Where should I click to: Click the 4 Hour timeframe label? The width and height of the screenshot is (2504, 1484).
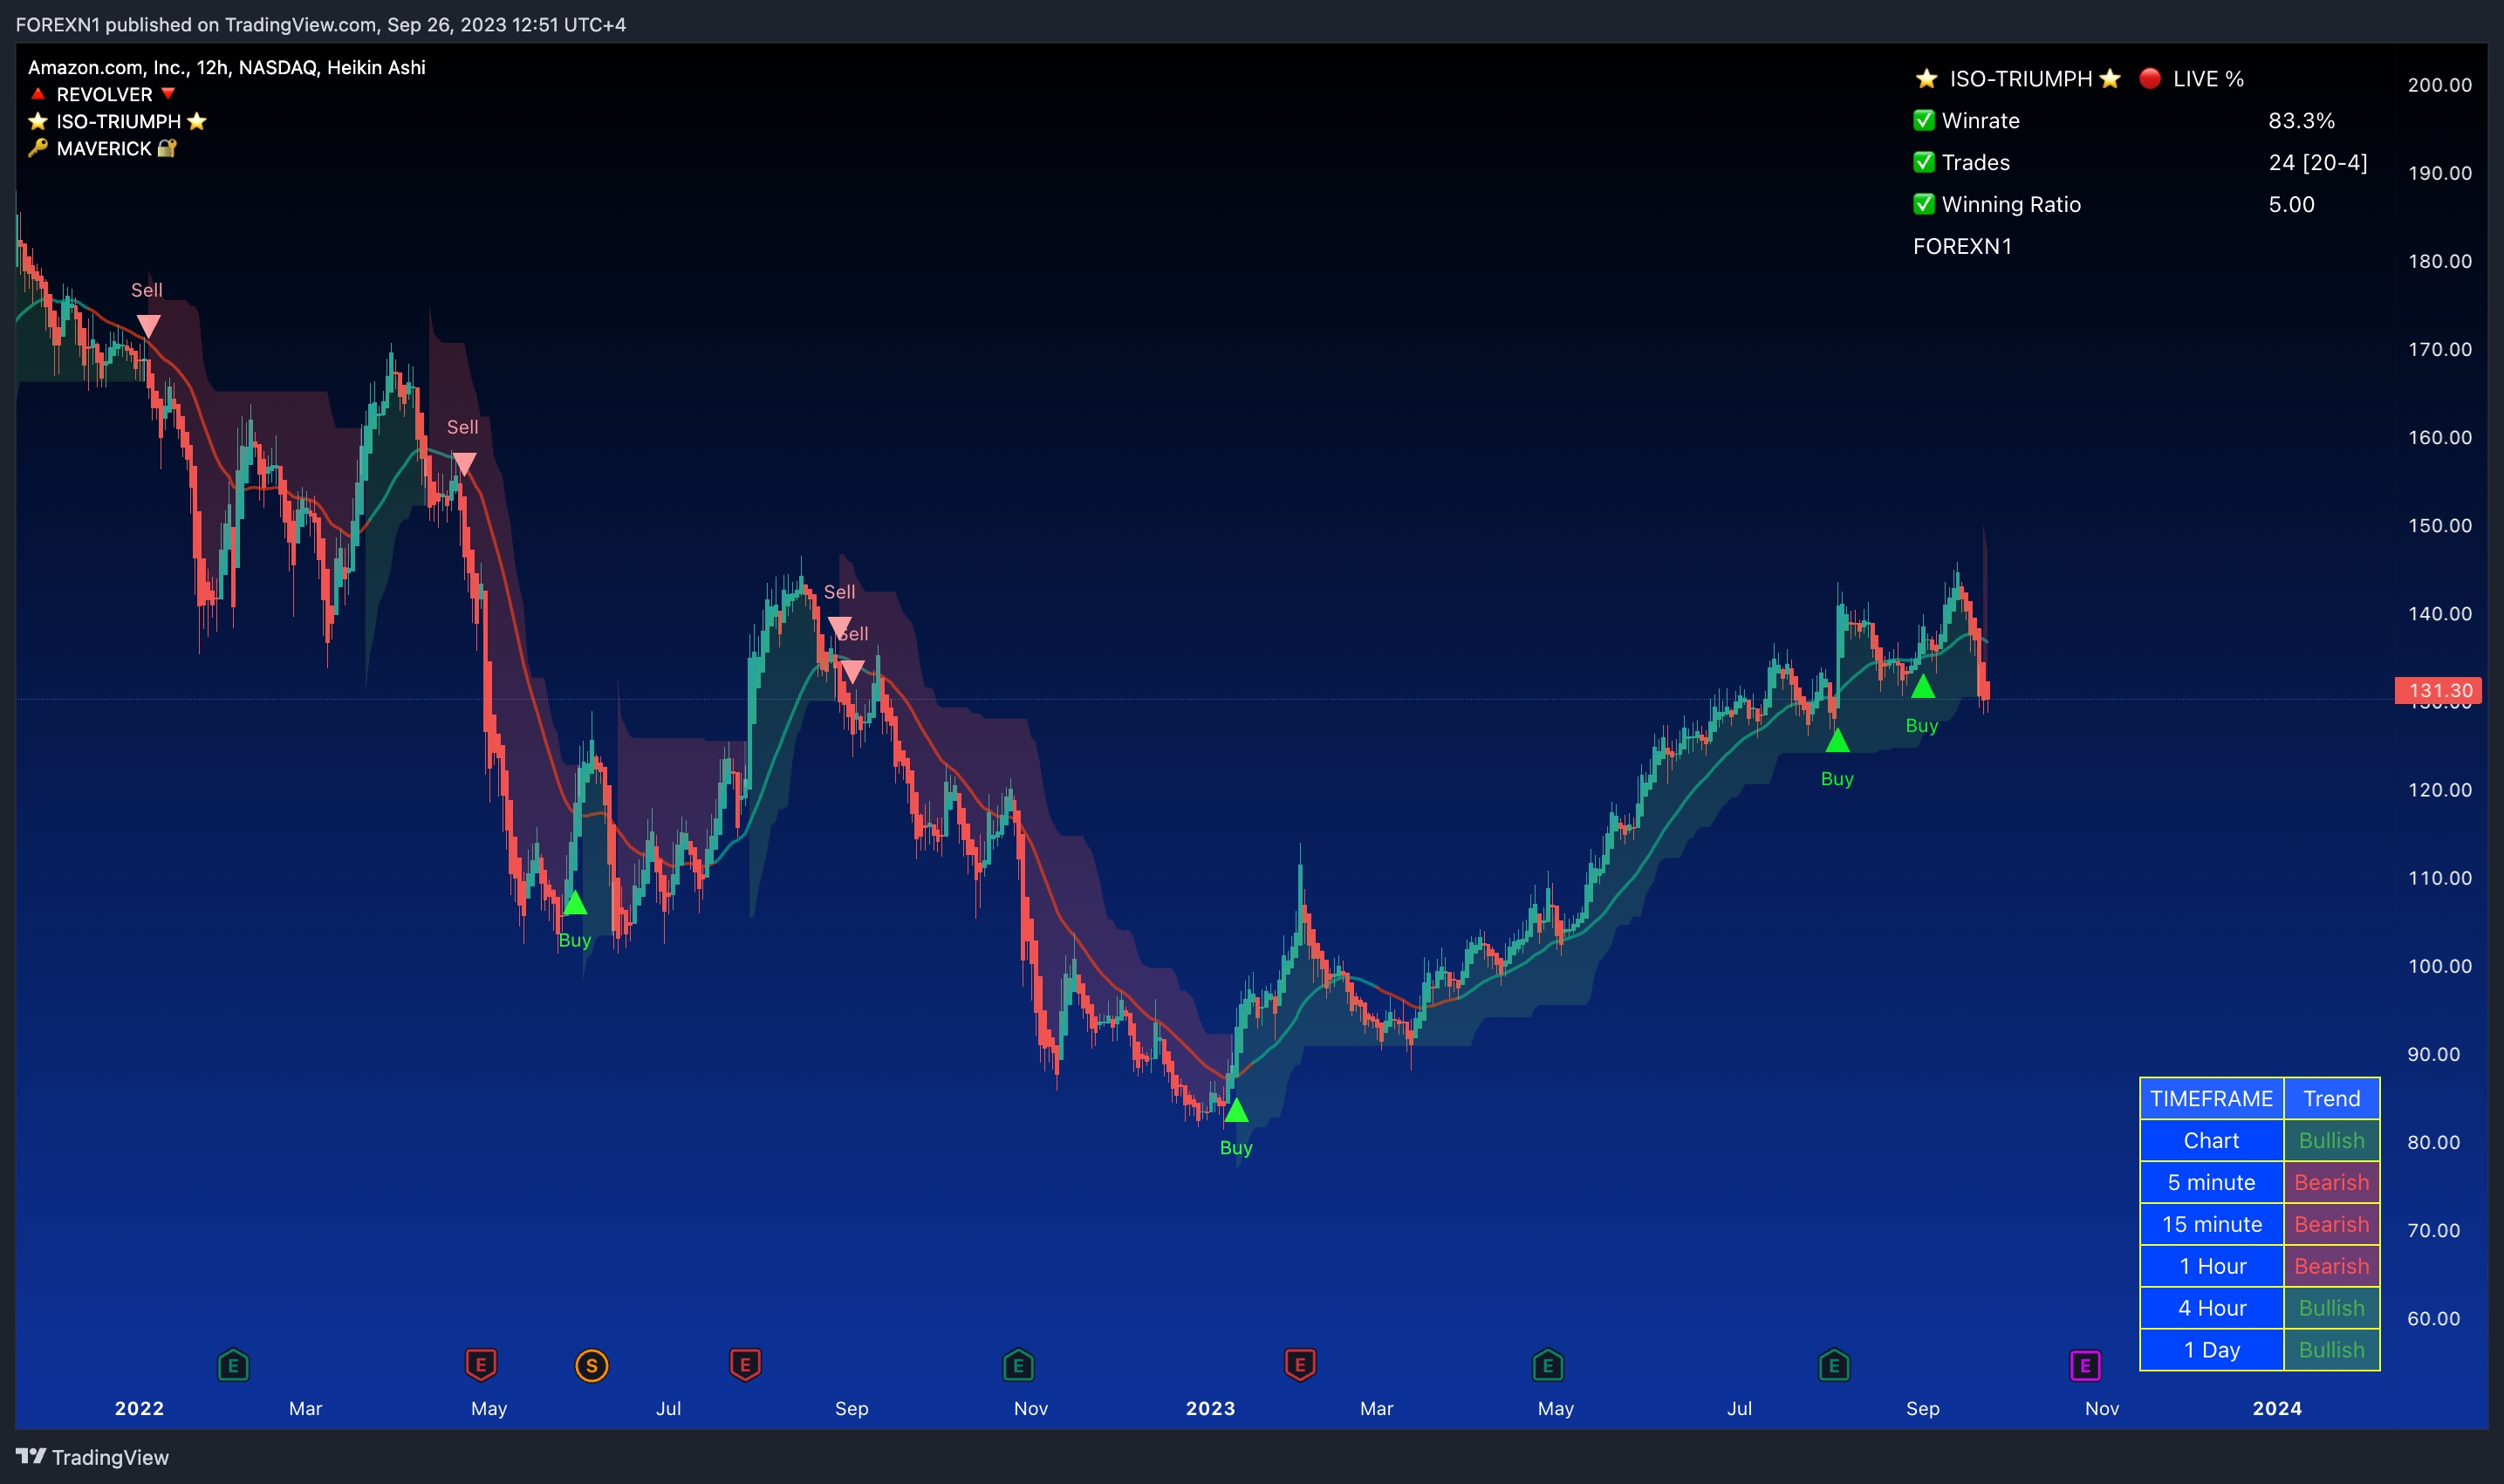(2211, 1308)
